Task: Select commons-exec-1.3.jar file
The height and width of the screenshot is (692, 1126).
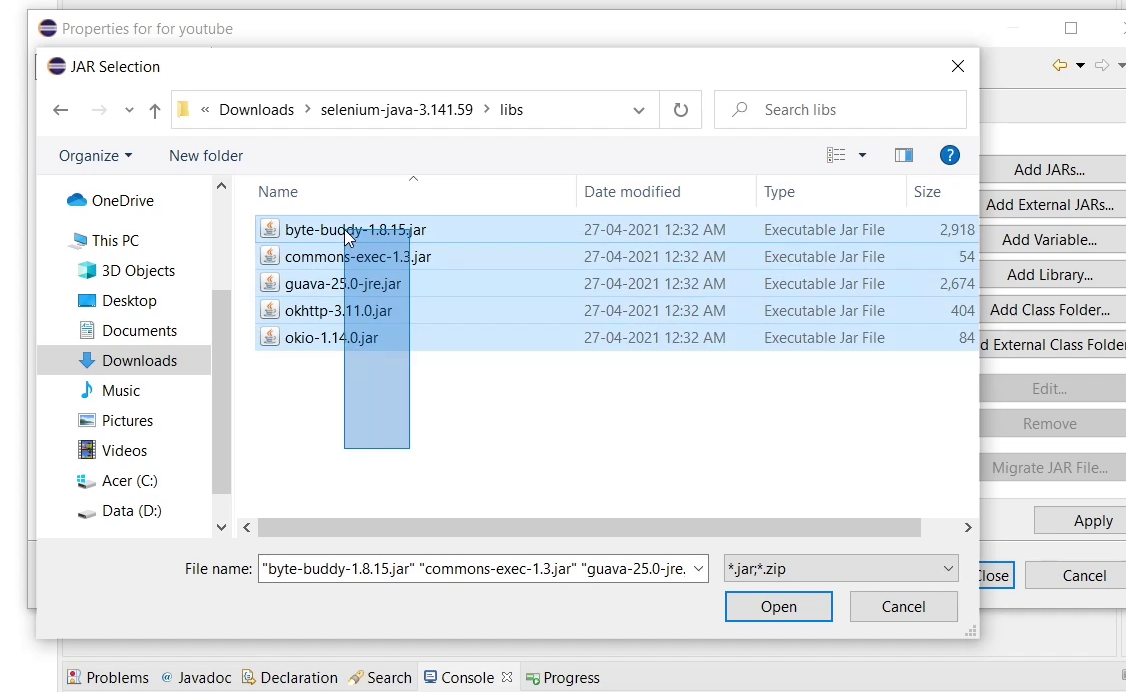Action: pos(616,257)
